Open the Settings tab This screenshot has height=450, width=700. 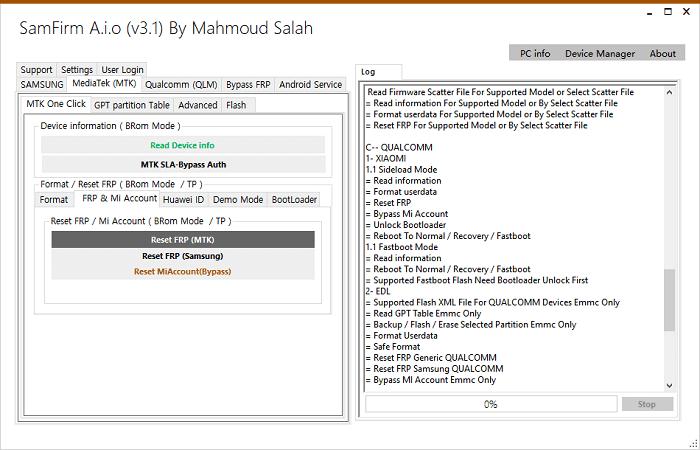[77, 70]
